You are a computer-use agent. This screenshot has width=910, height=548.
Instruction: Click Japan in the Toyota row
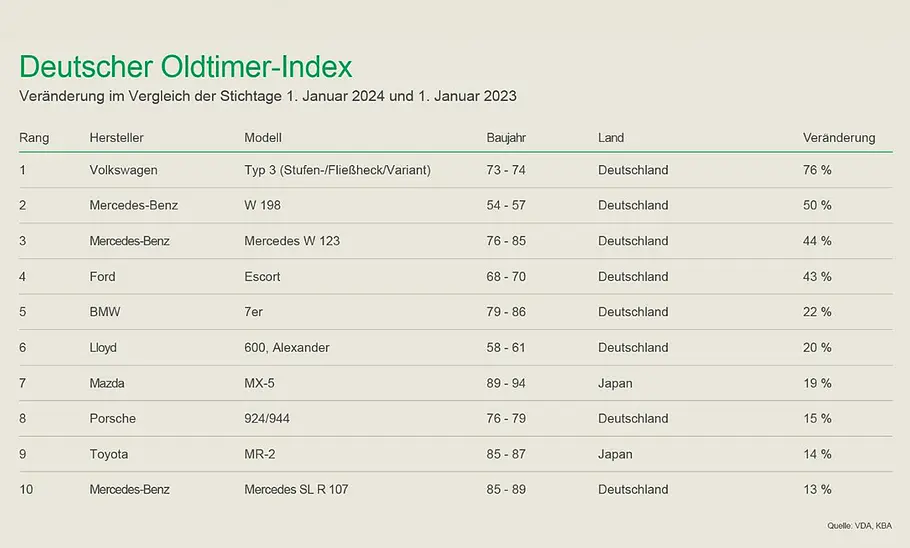[615, 455]
